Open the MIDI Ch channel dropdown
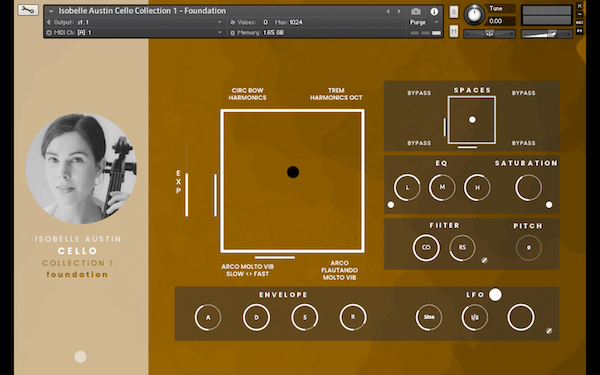This screenshot has height=375, width=600. coord(134,33)
